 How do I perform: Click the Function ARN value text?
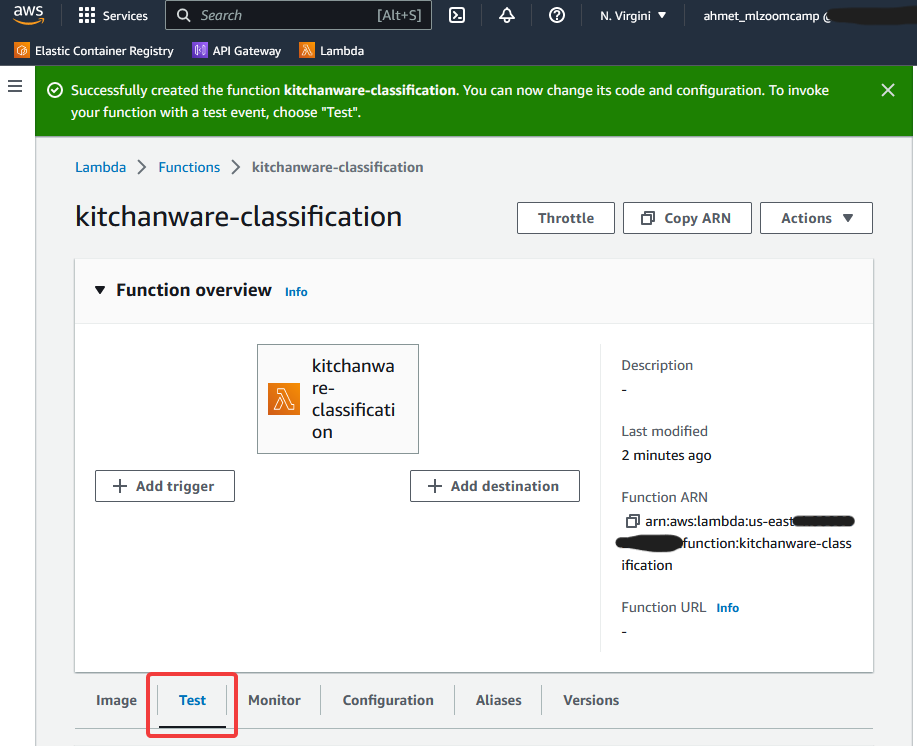tap(737, 543)
